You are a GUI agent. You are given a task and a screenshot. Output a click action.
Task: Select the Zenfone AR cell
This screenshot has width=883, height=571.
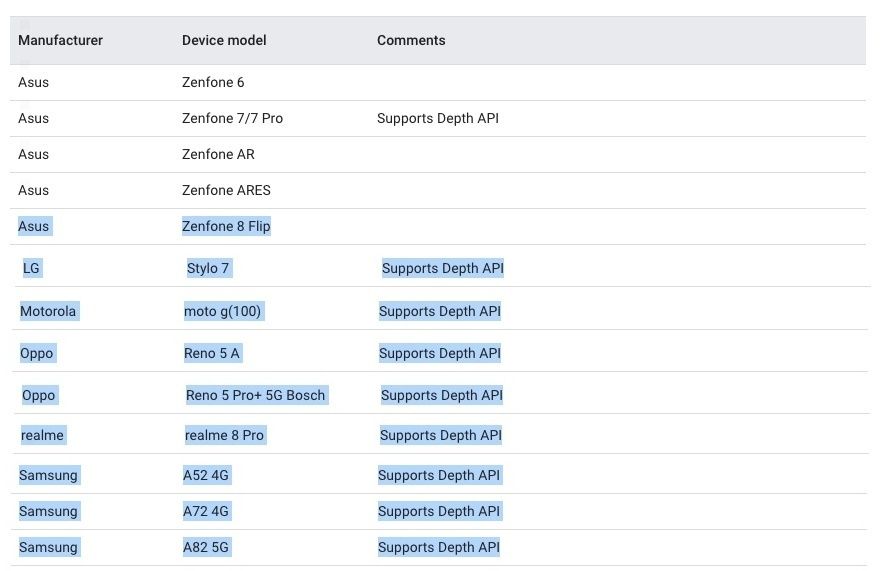218,154
